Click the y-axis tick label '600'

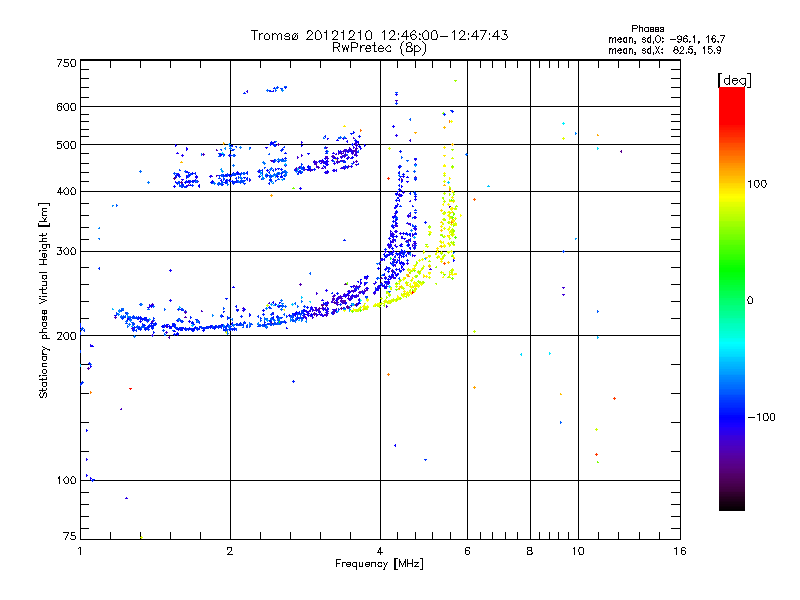click(66, 107)
